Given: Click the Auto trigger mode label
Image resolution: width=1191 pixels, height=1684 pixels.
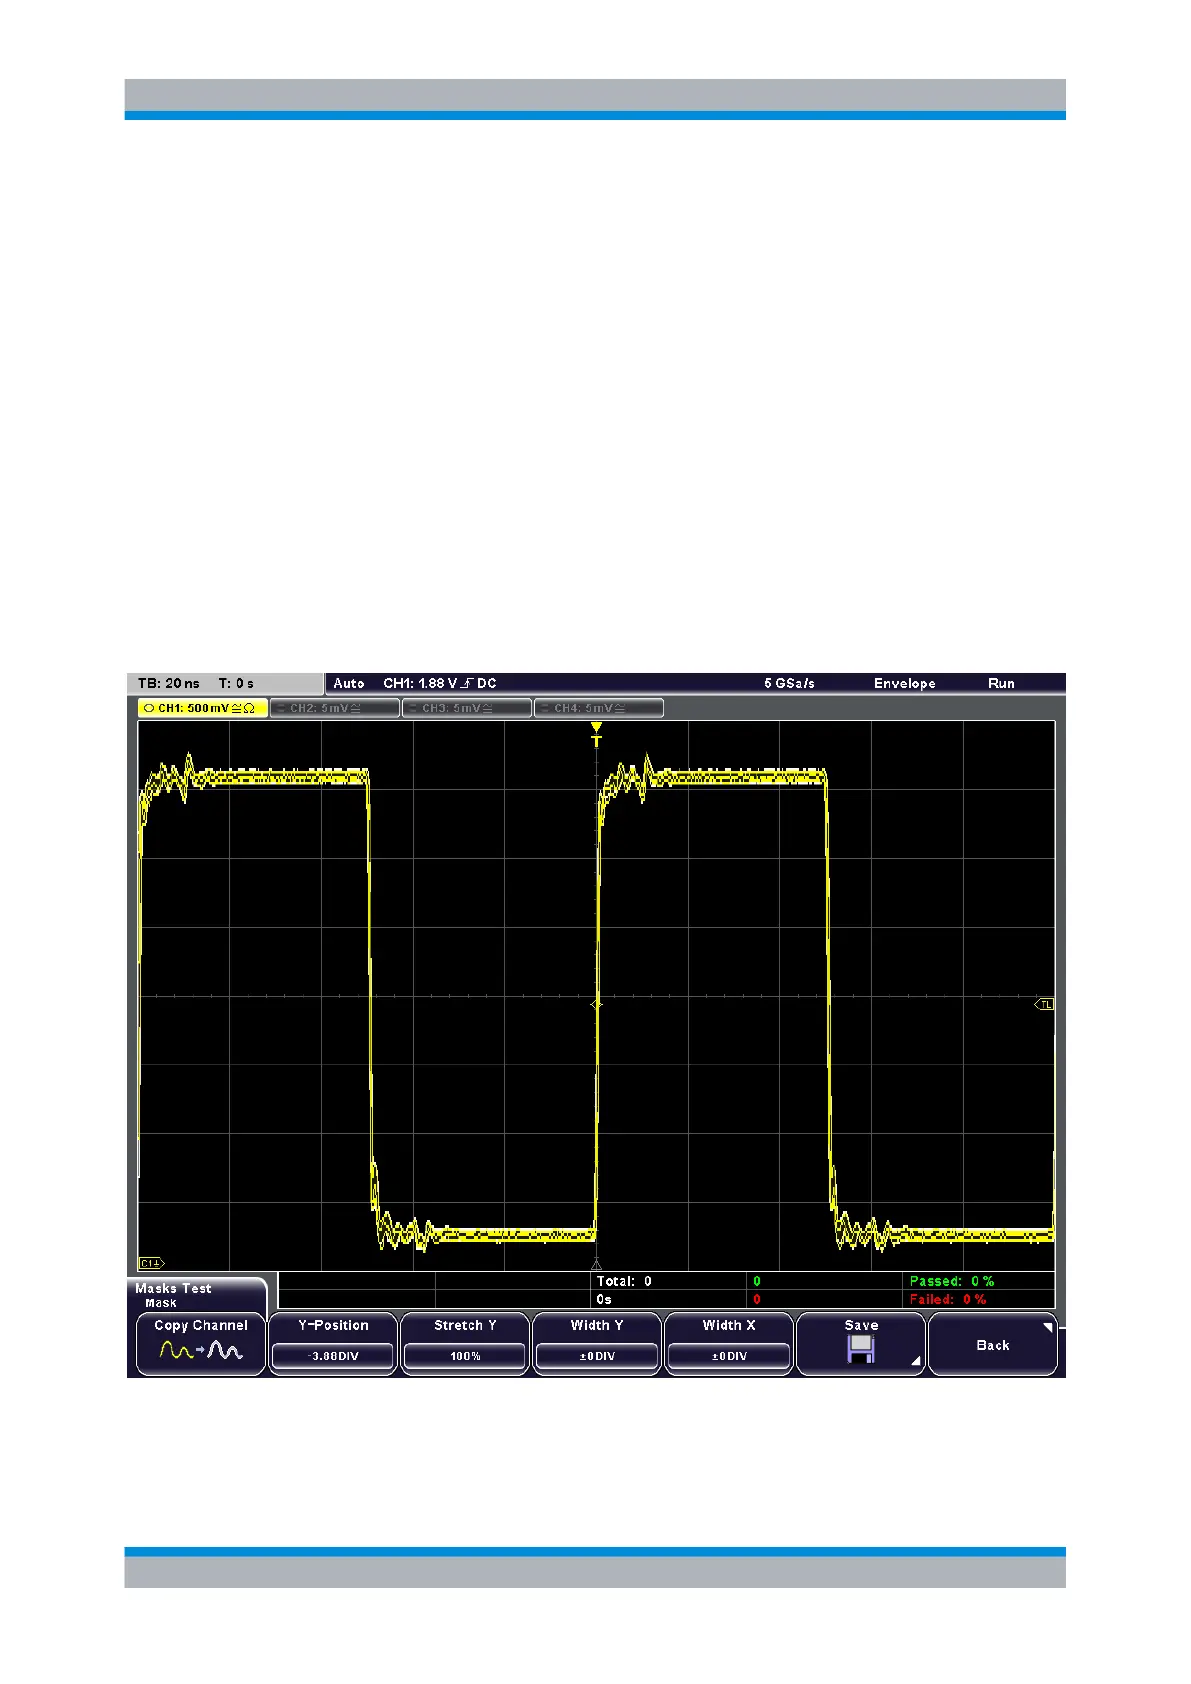Looking at the screenshot, I should pyautogui.click(x=349, y=683).
